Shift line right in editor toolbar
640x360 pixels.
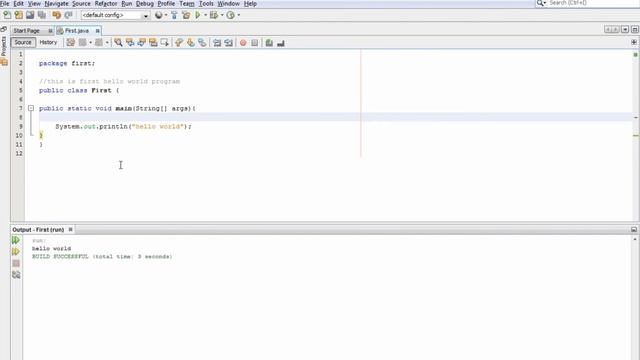[x=229, y=42]
